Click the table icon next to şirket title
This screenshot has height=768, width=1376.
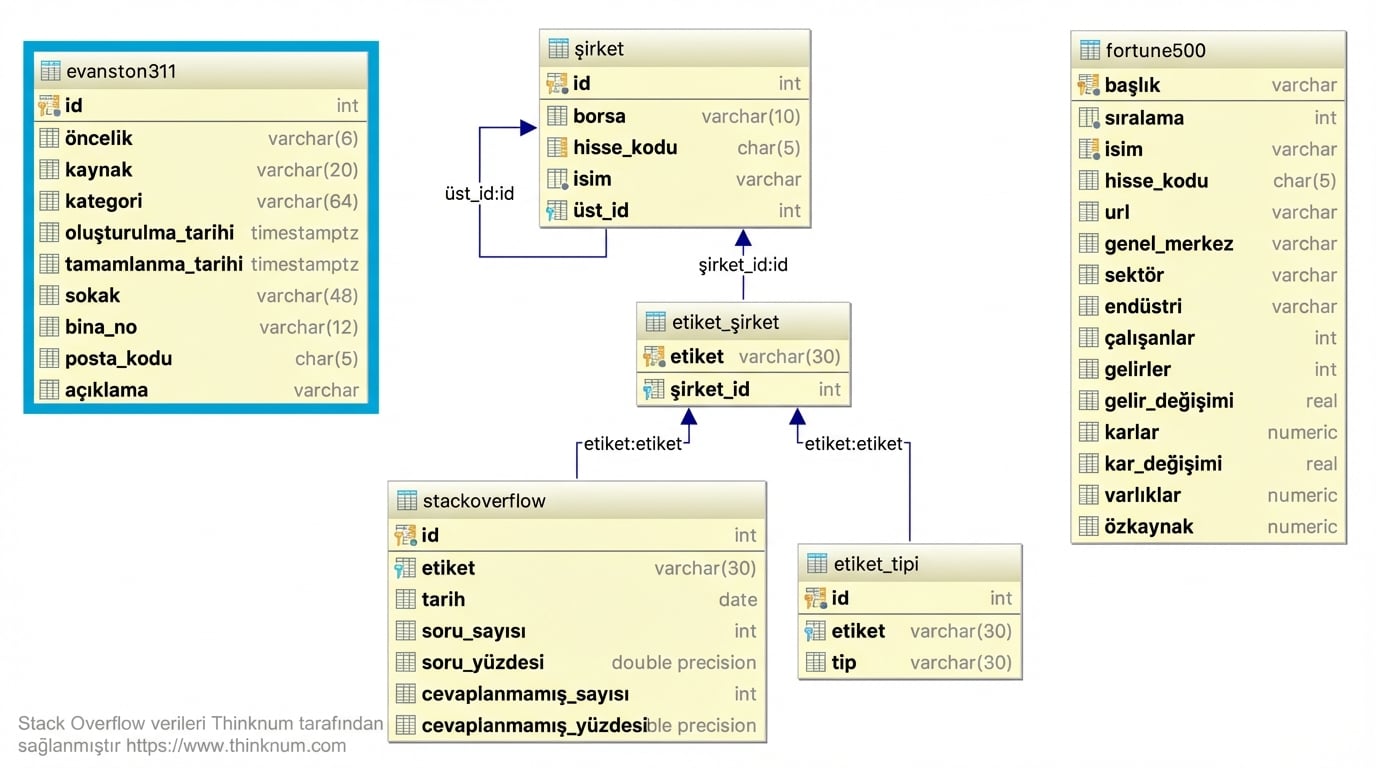point(558,50)
